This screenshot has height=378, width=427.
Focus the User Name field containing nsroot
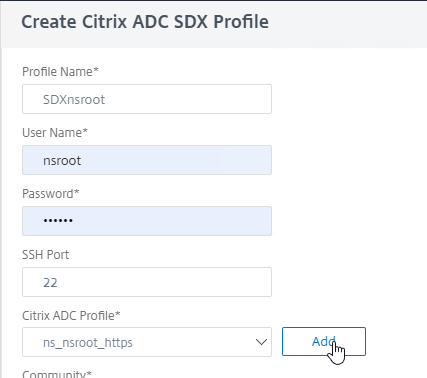coord(147,160)
